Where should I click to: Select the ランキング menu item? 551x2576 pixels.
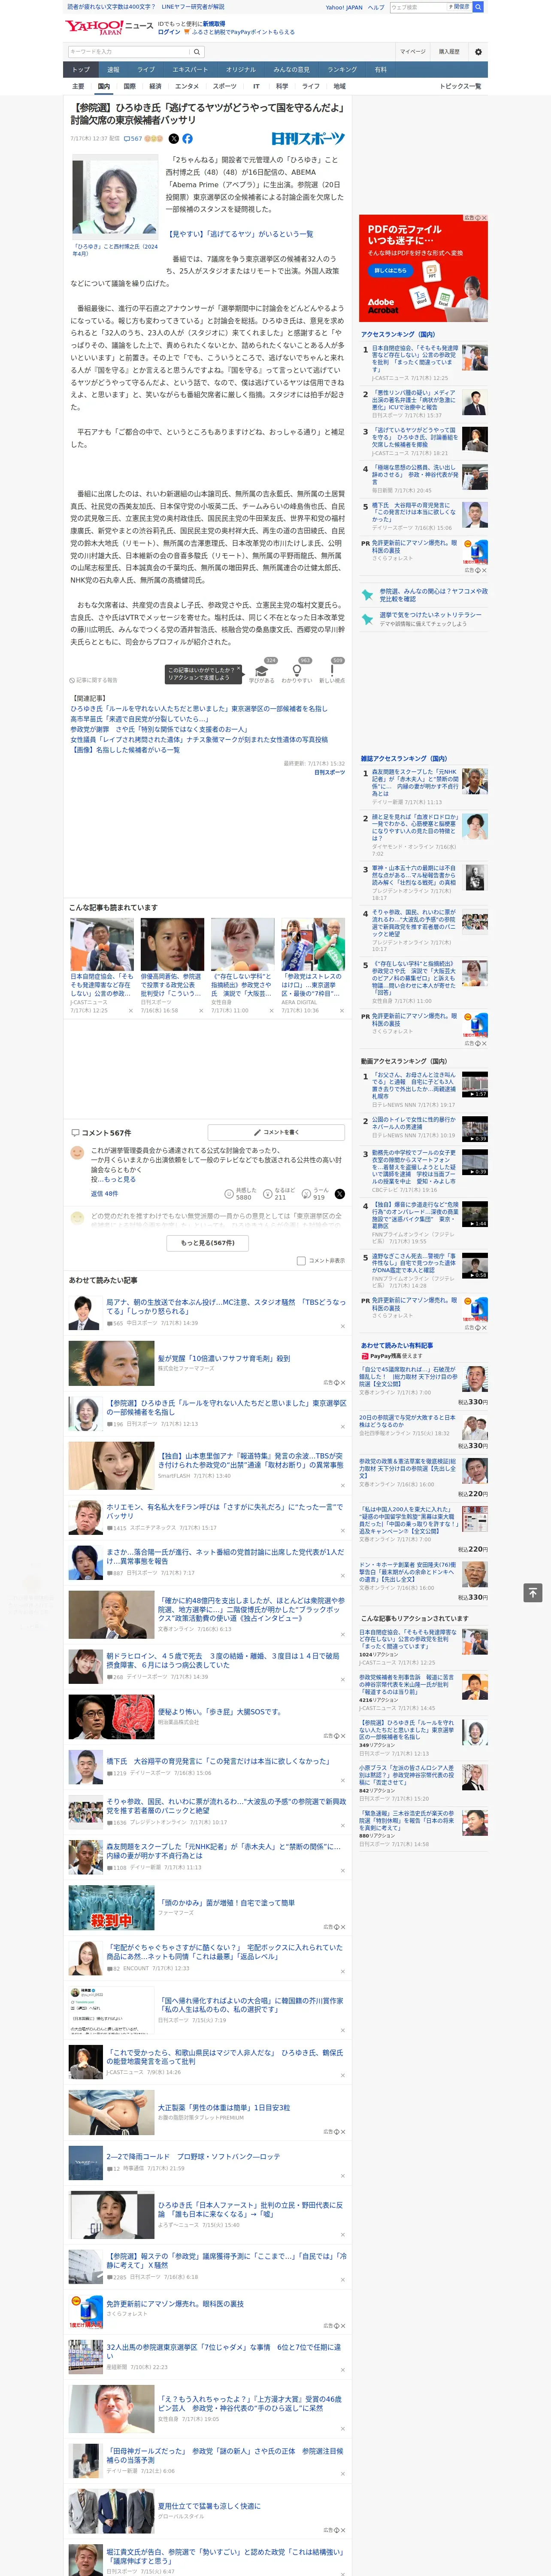342,70
